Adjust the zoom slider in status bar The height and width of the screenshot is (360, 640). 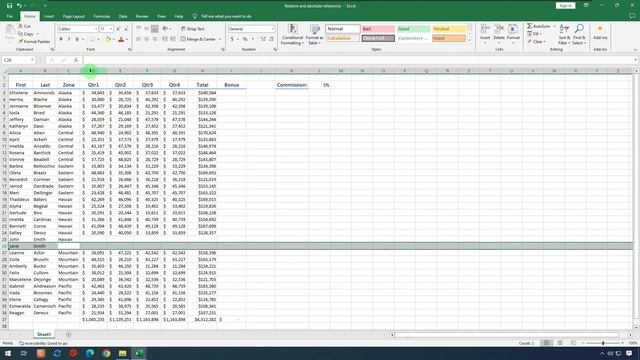(x=603, y=343)
